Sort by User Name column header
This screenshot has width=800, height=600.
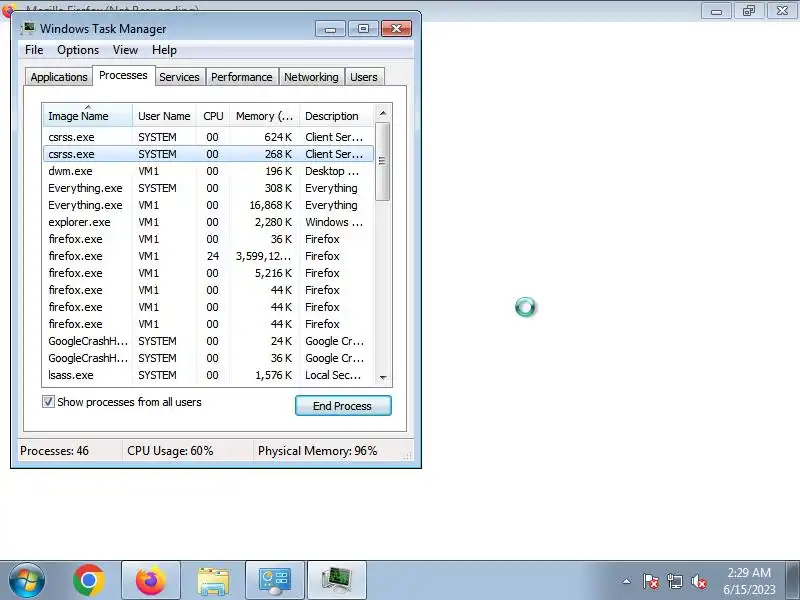pyautogui.click(x=164, y=116)
